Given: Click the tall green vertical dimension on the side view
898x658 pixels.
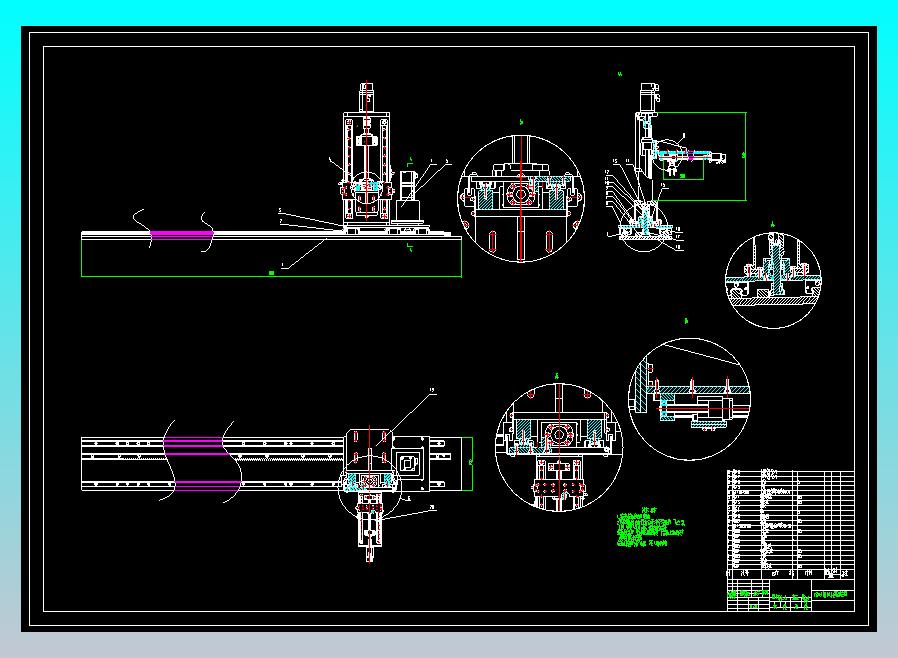Looking at the screenshot, I should 744,156.
